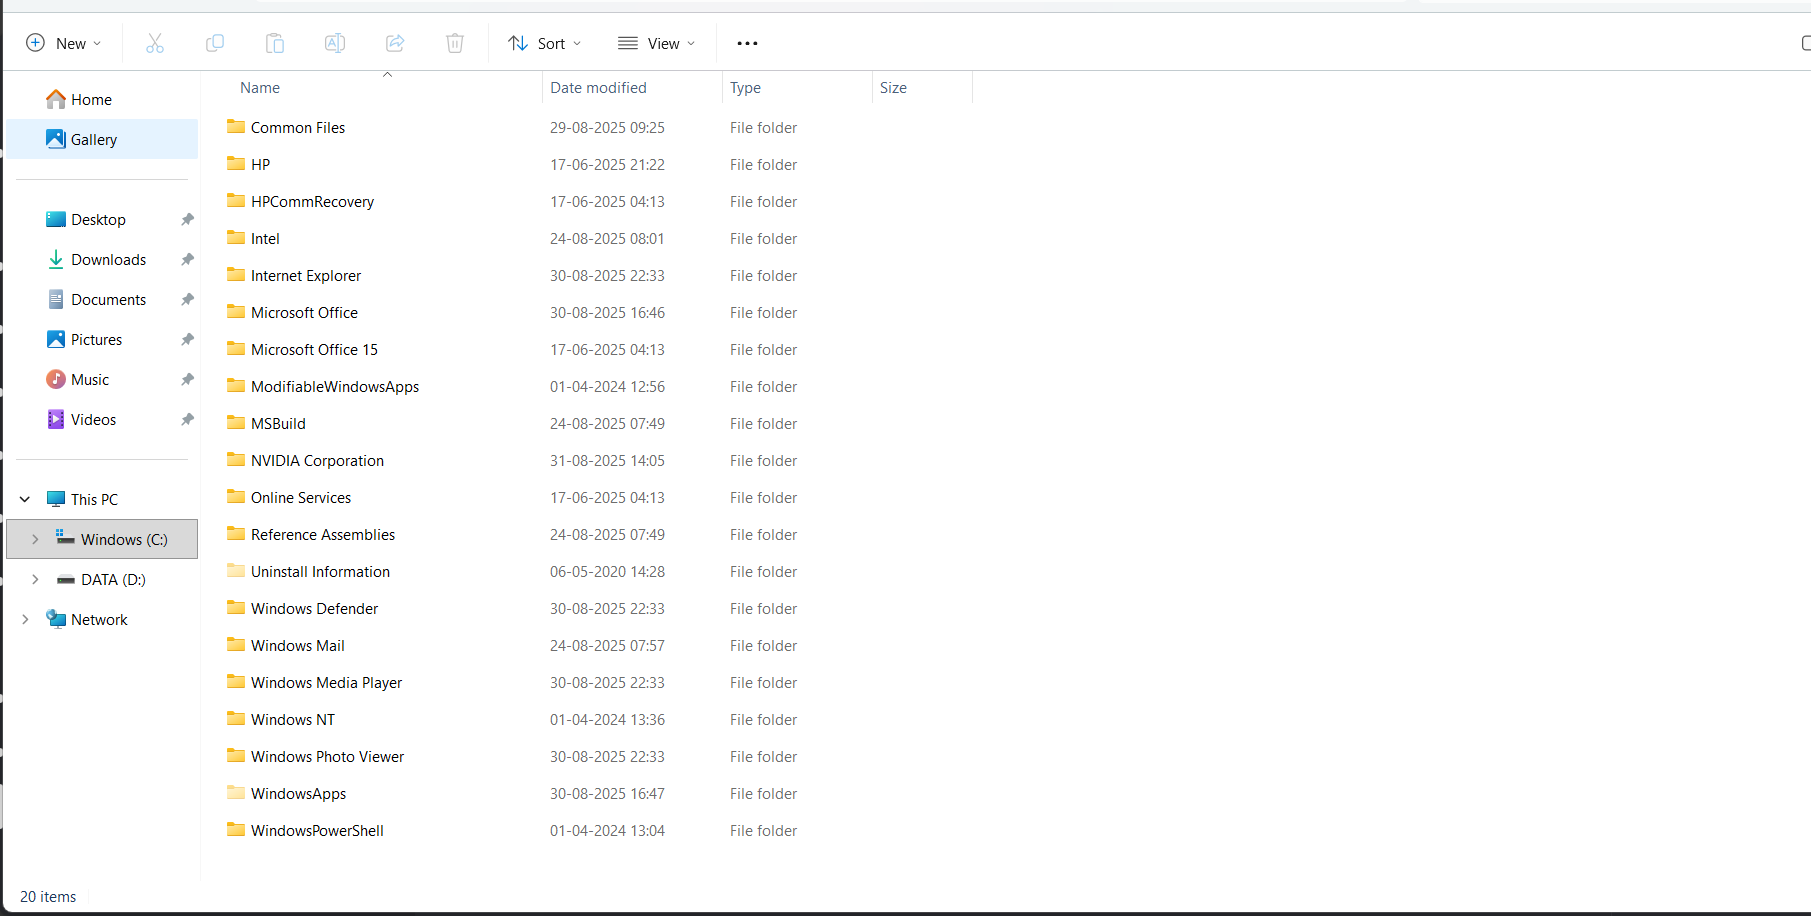
Task: Click the Paste clipboard icon
Action: click(275, 43)
